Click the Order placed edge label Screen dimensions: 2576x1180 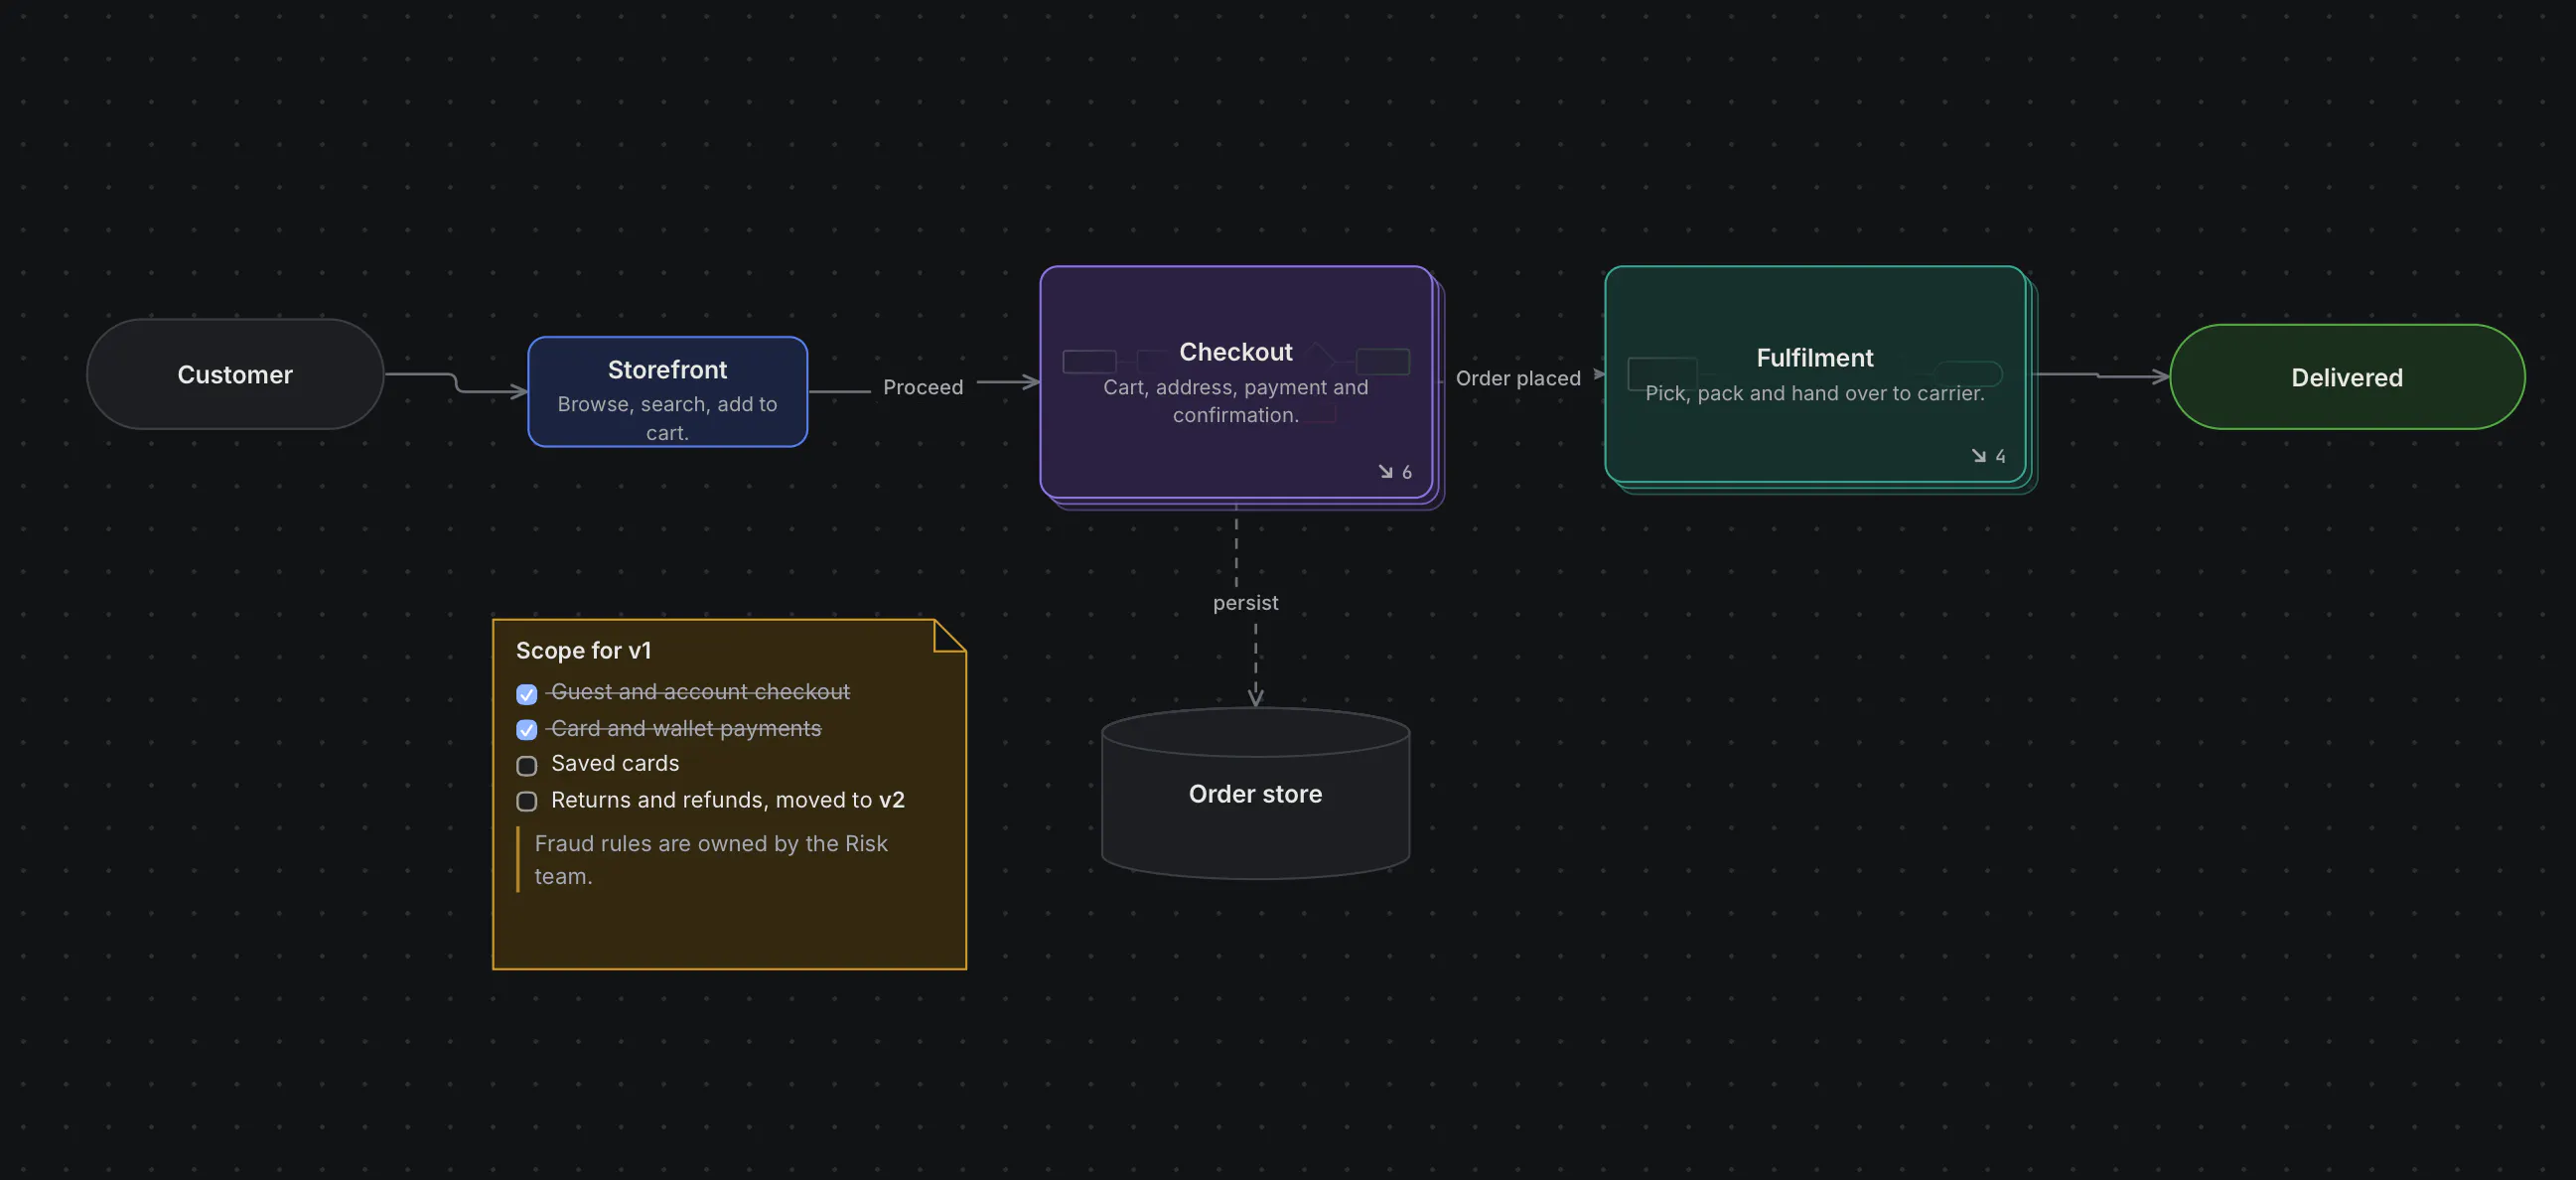pos(1518,378)
